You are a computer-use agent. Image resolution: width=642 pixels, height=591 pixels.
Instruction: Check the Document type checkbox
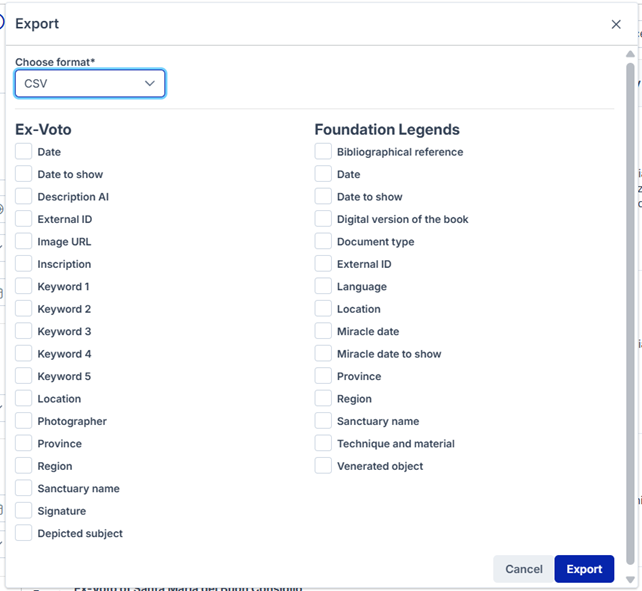[323, 242]
